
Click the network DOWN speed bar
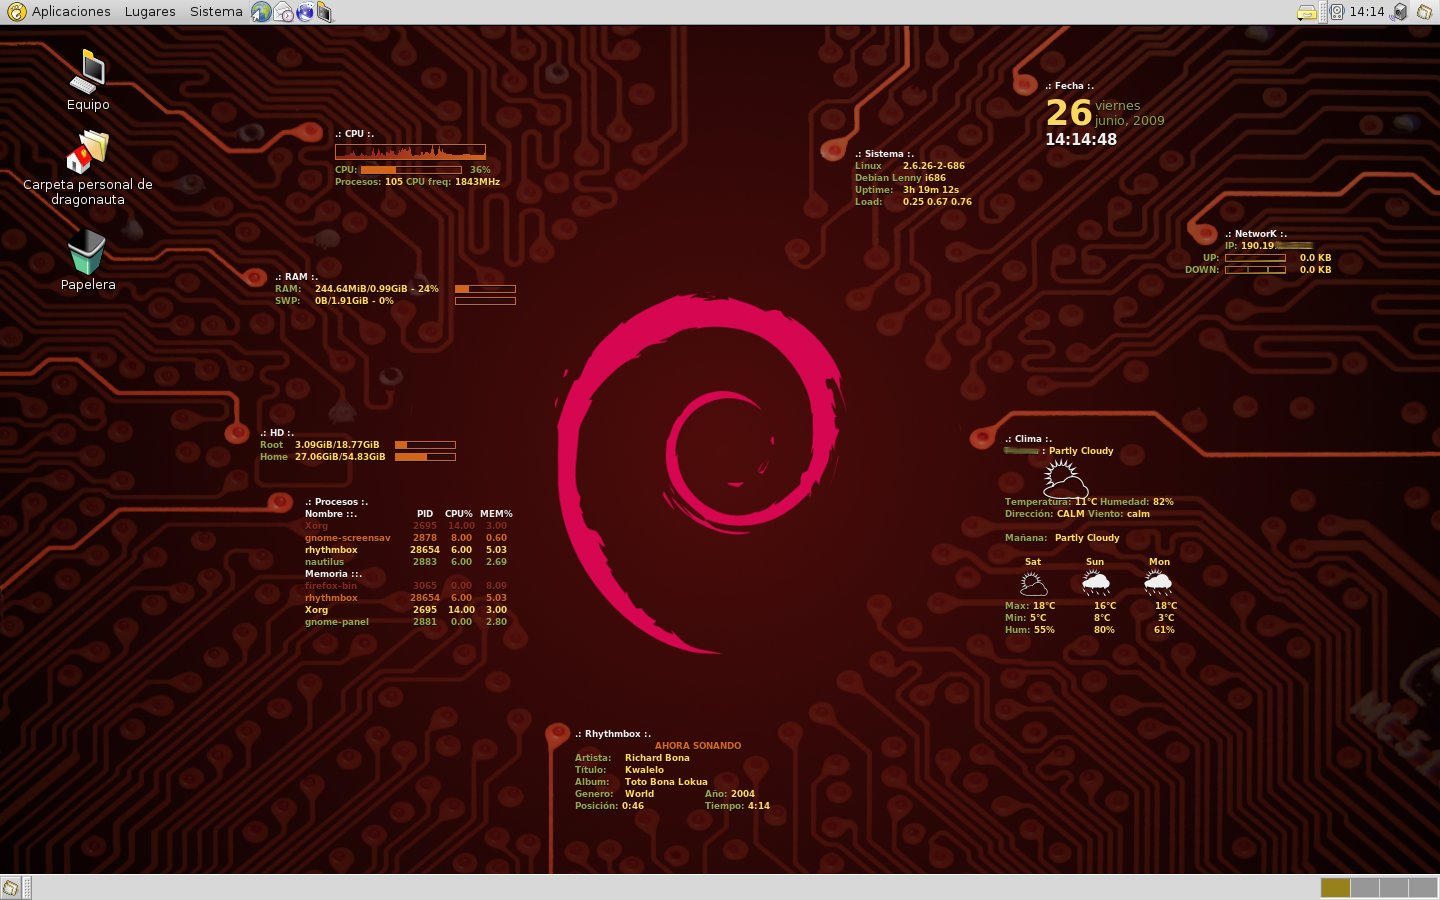click(x=1255, y=270)
